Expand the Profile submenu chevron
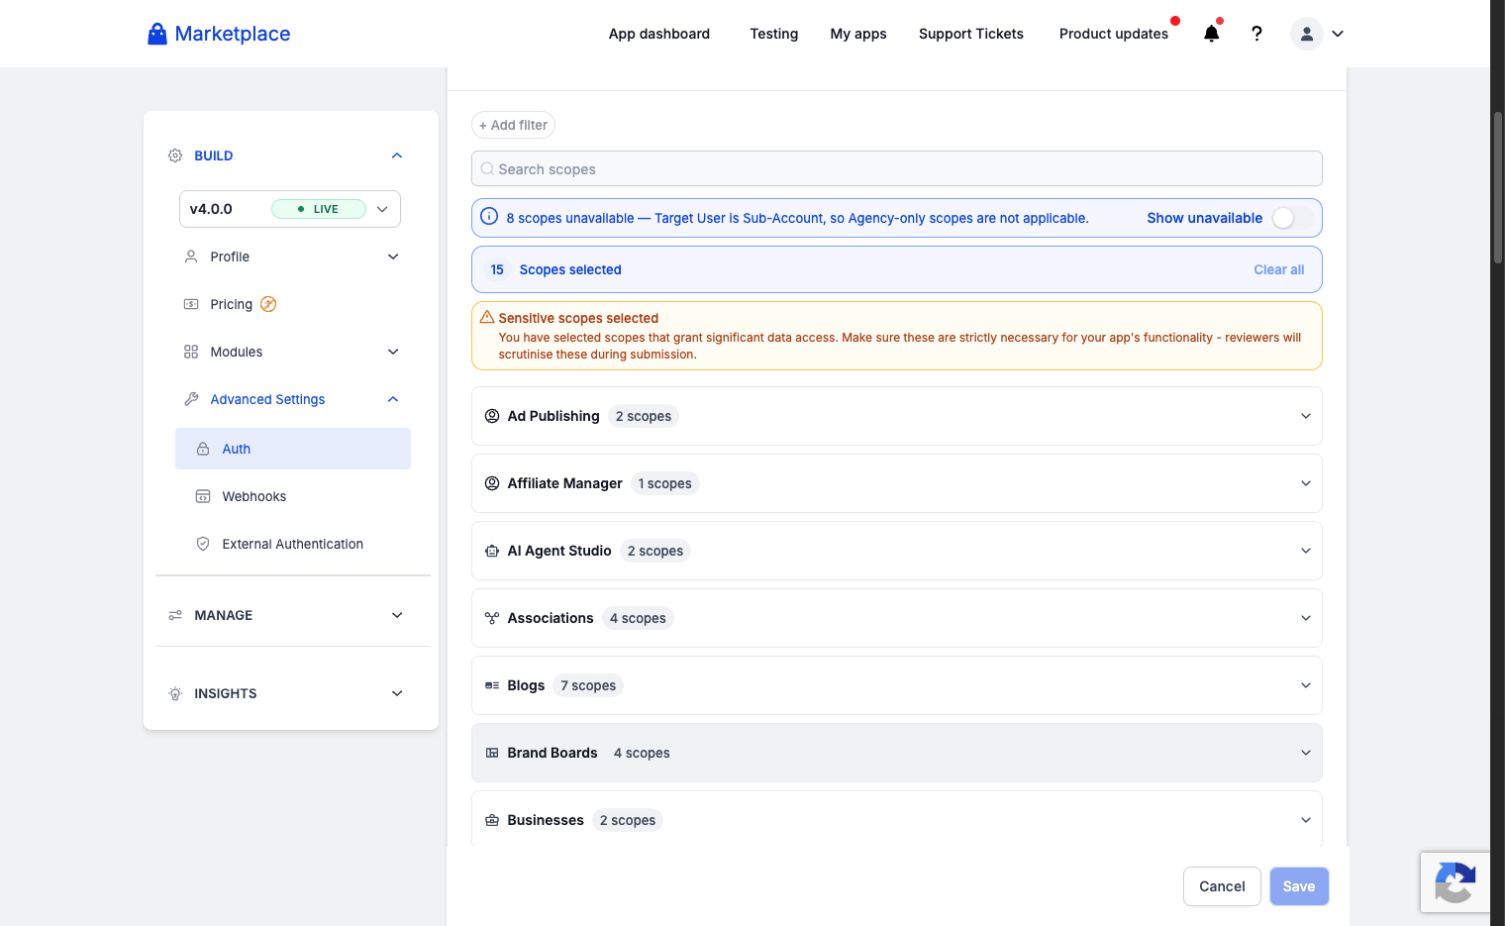The height and width of the screenshot is (926, 1505). coord(393,257)
